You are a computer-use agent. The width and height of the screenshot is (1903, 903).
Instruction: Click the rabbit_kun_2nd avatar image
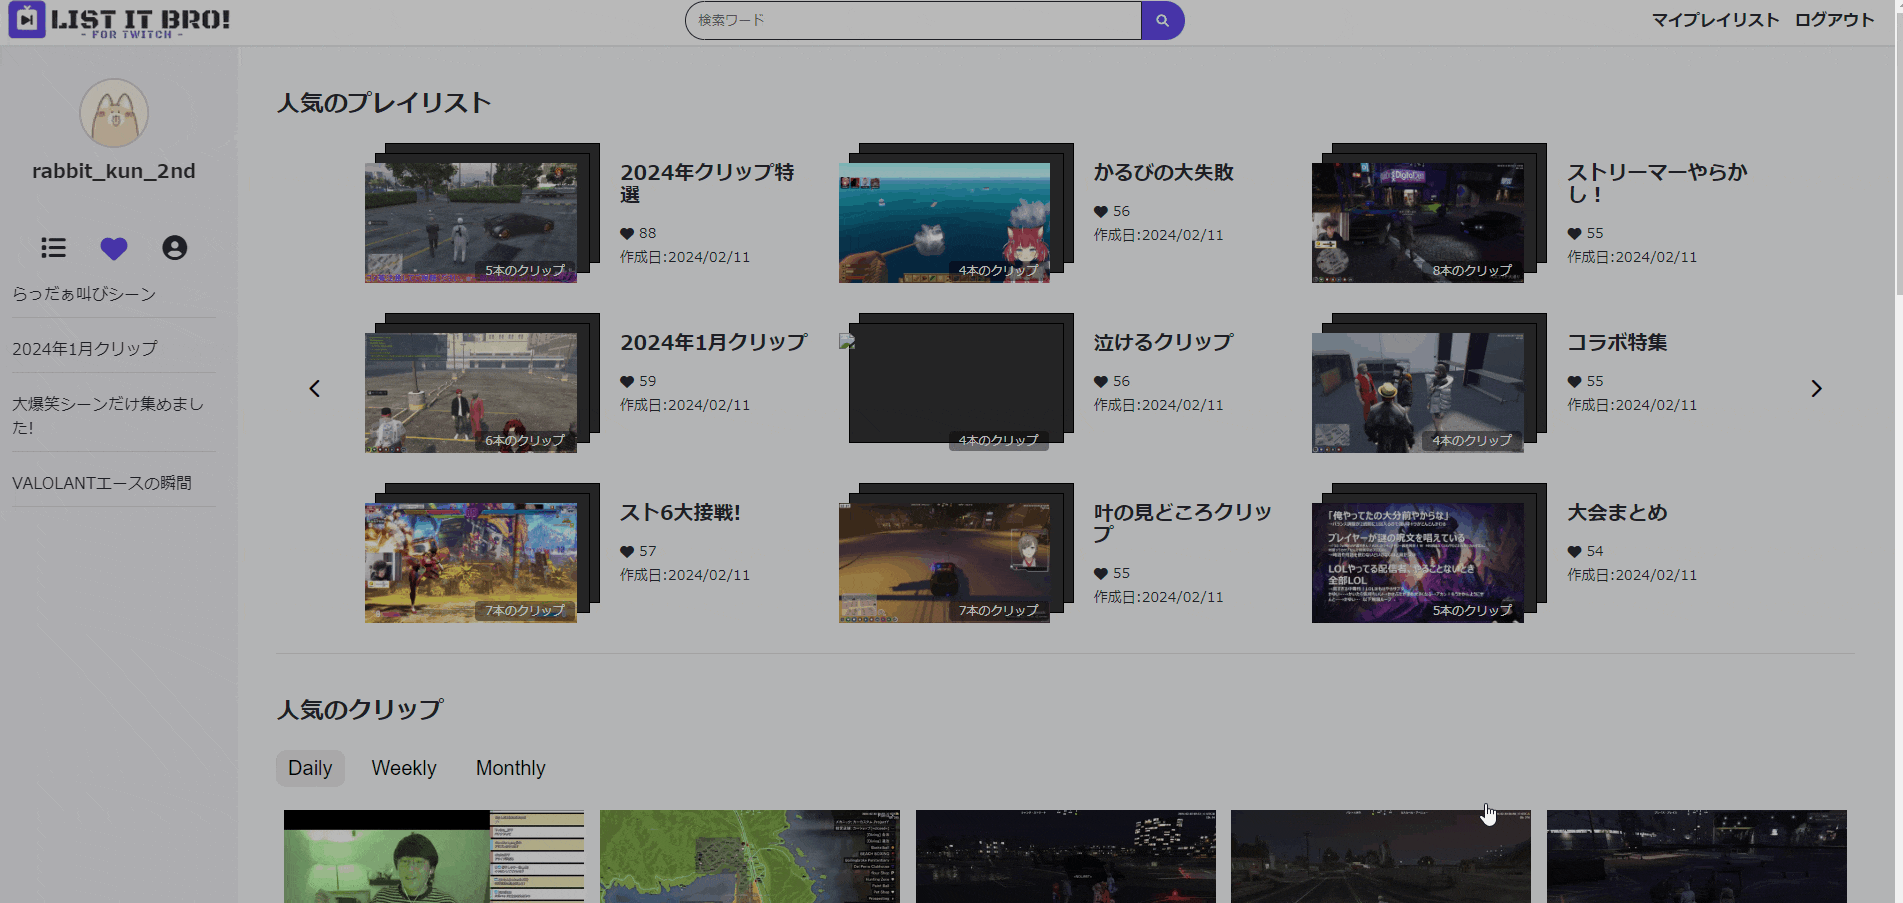(114, 113)
